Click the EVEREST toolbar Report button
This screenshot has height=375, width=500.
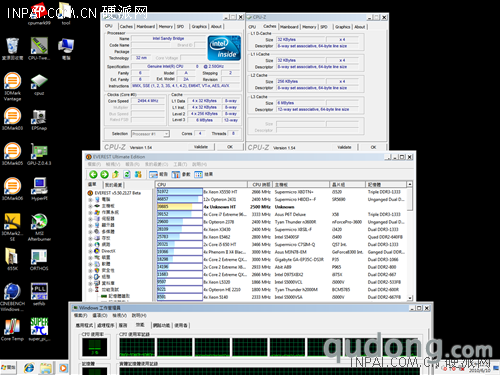pyautogui.click(x=159, y=174)
